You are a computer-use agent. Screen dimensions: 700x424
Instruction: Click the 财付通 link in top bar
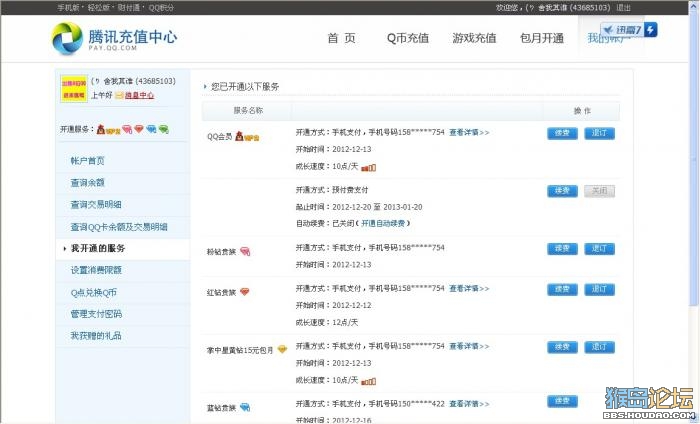129,8
